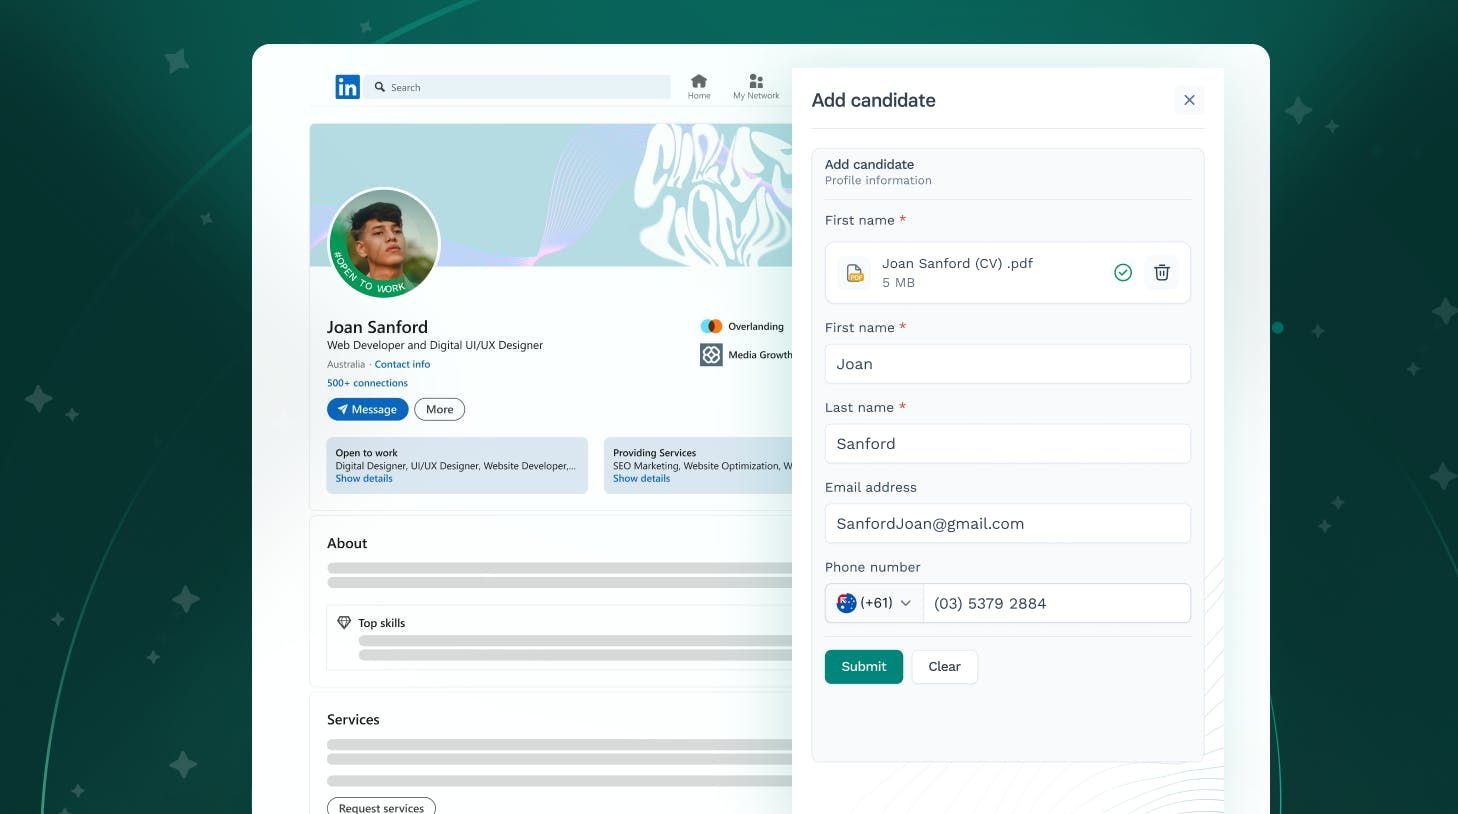Click the Media Growth company logo
This screenshot has width=1458, height=814.
pyautogui.click(x=711, y=355)
